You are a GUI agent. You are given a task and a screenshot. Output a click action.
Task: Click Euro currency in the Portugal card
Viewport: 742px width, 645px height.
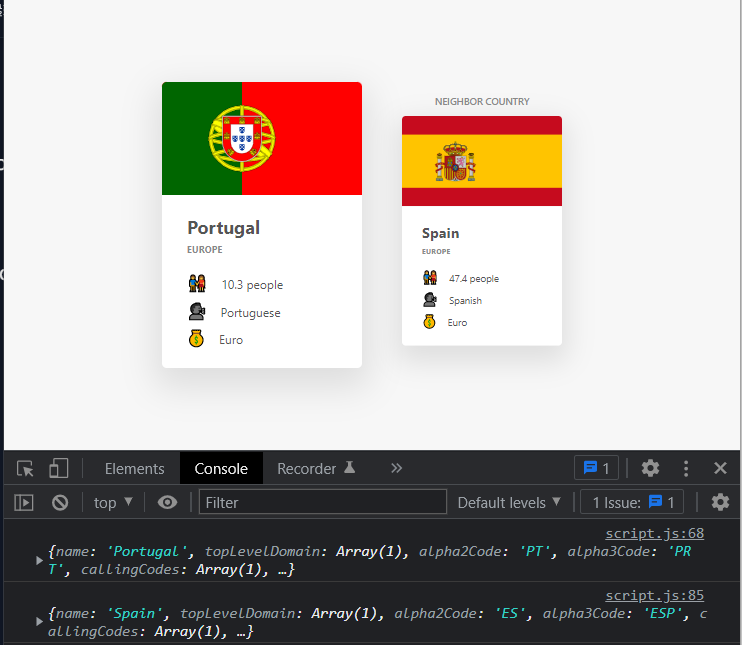231,340
